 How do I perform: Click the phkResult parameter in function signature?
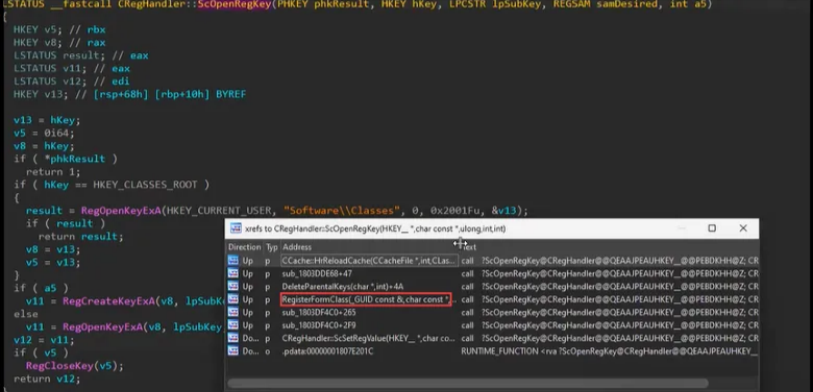pyautogui.click(x=339, y=4)
